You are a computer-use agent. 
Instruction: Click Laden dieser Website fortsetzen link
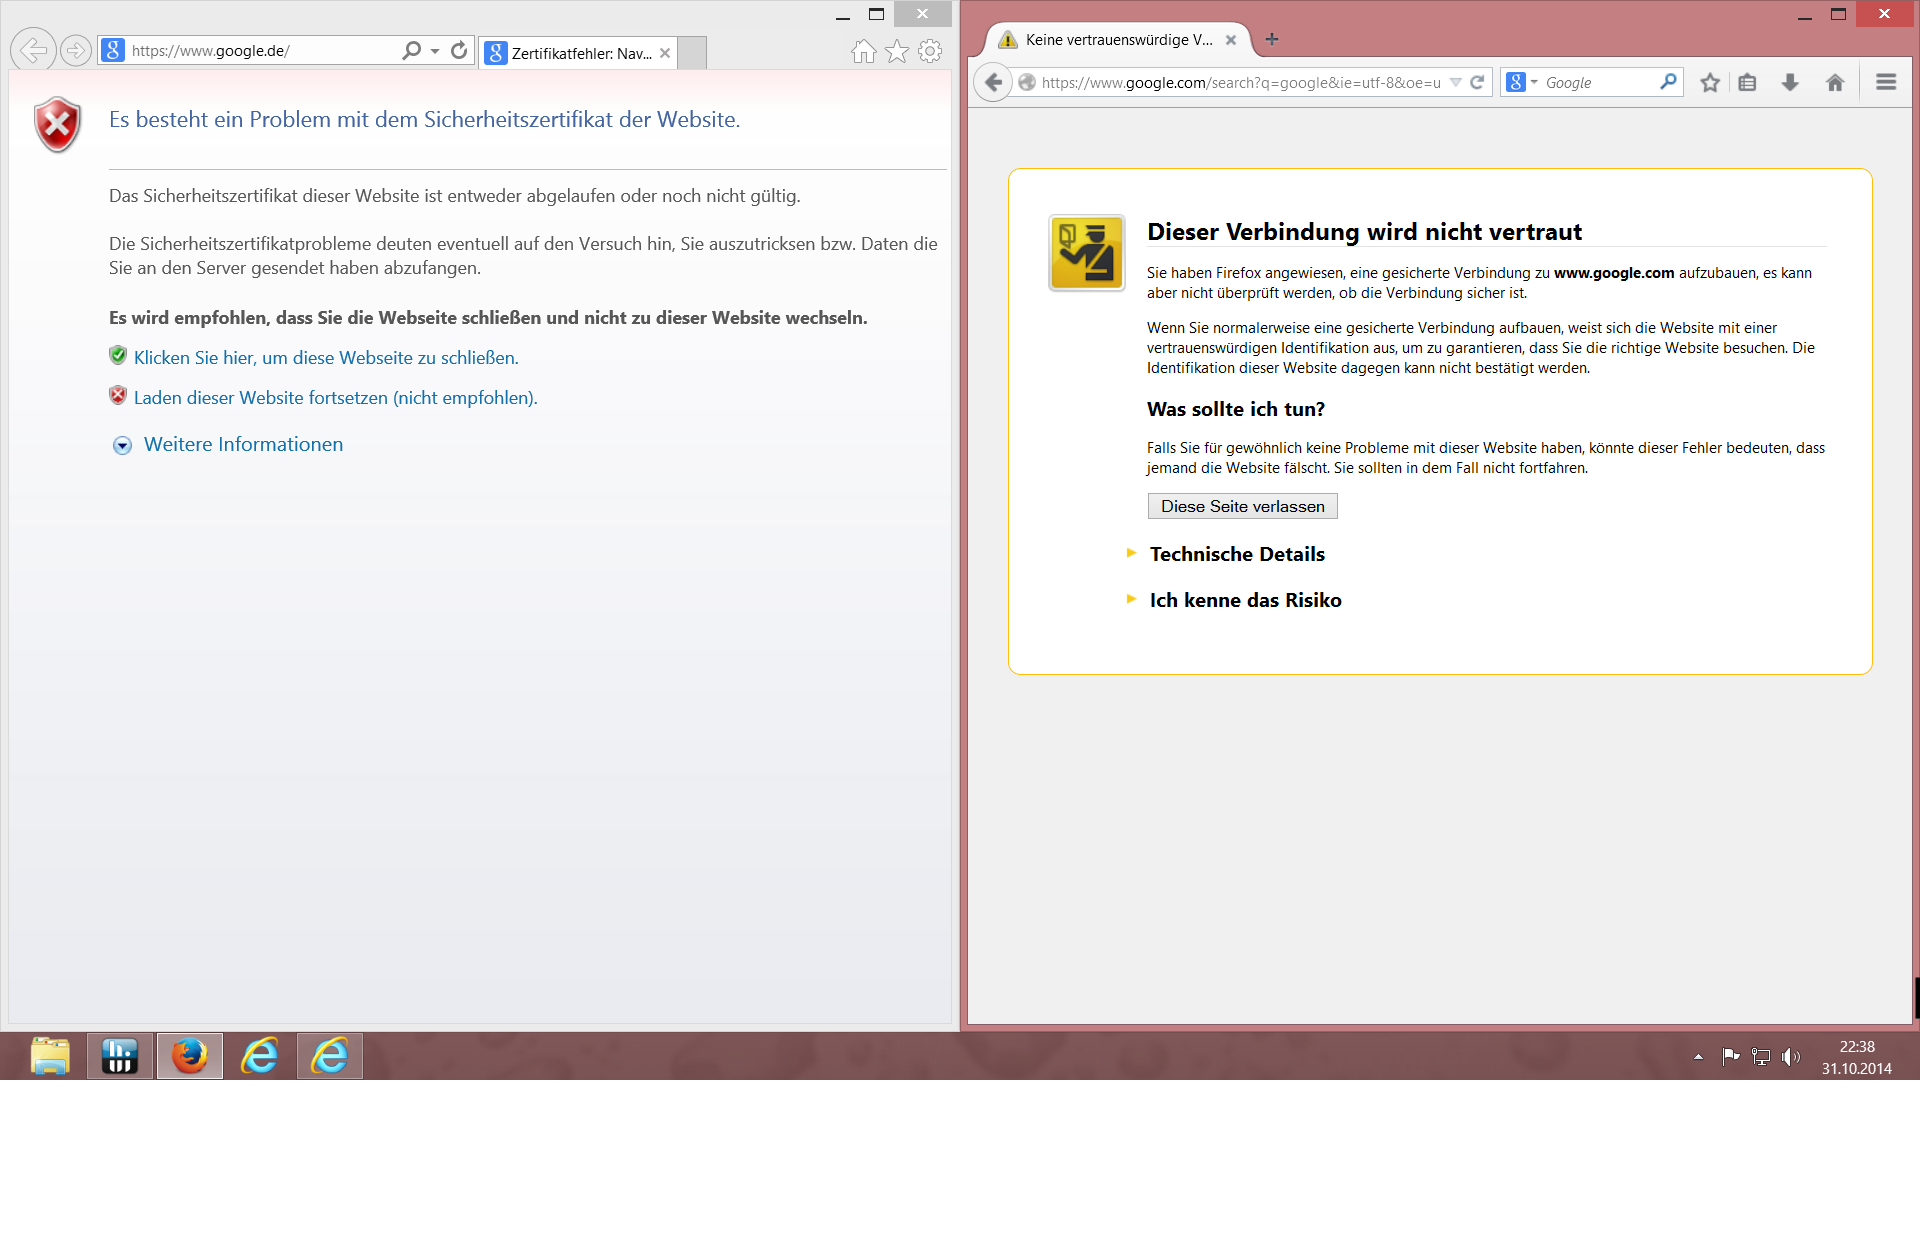[335, 398]
